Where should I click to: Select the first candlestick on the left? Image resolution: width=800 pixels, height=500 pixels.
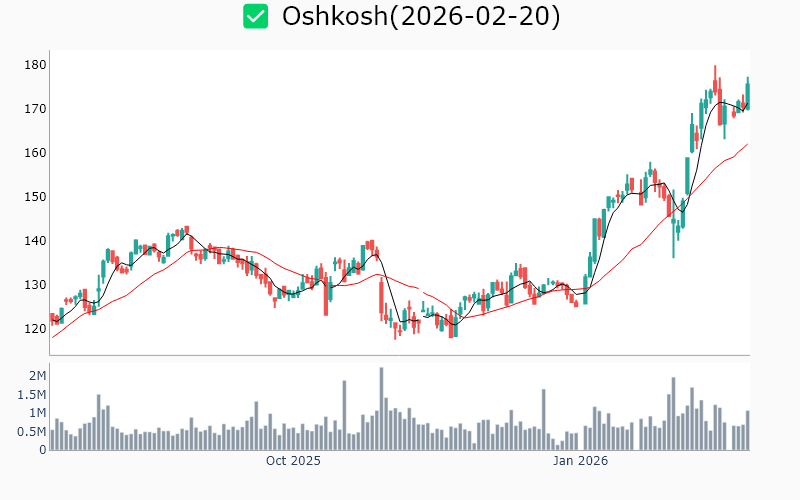point(52,318)
